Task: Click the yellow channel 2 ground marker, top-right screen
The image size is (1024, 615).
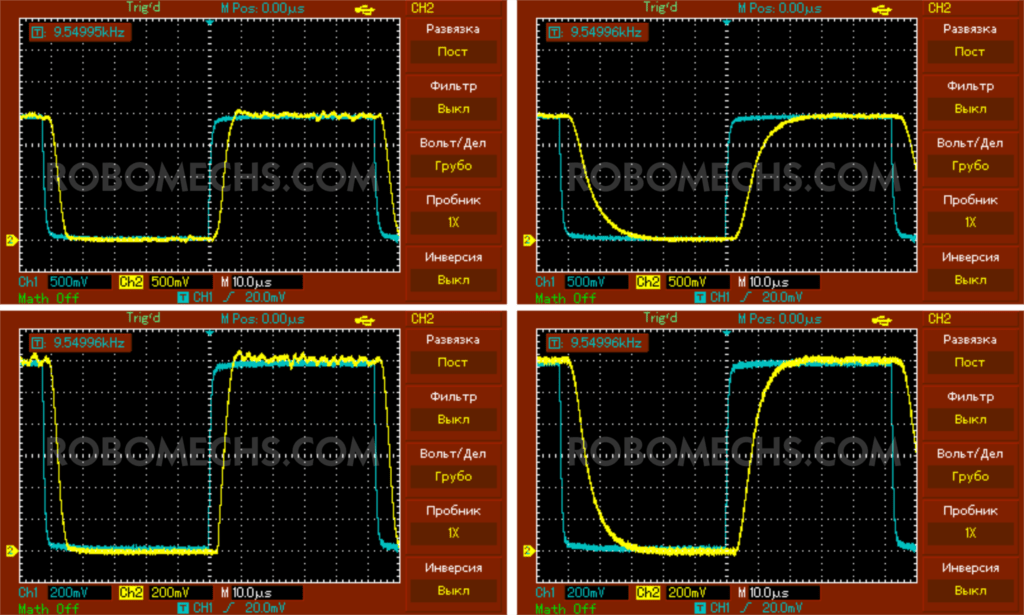Action: [527, 241]
